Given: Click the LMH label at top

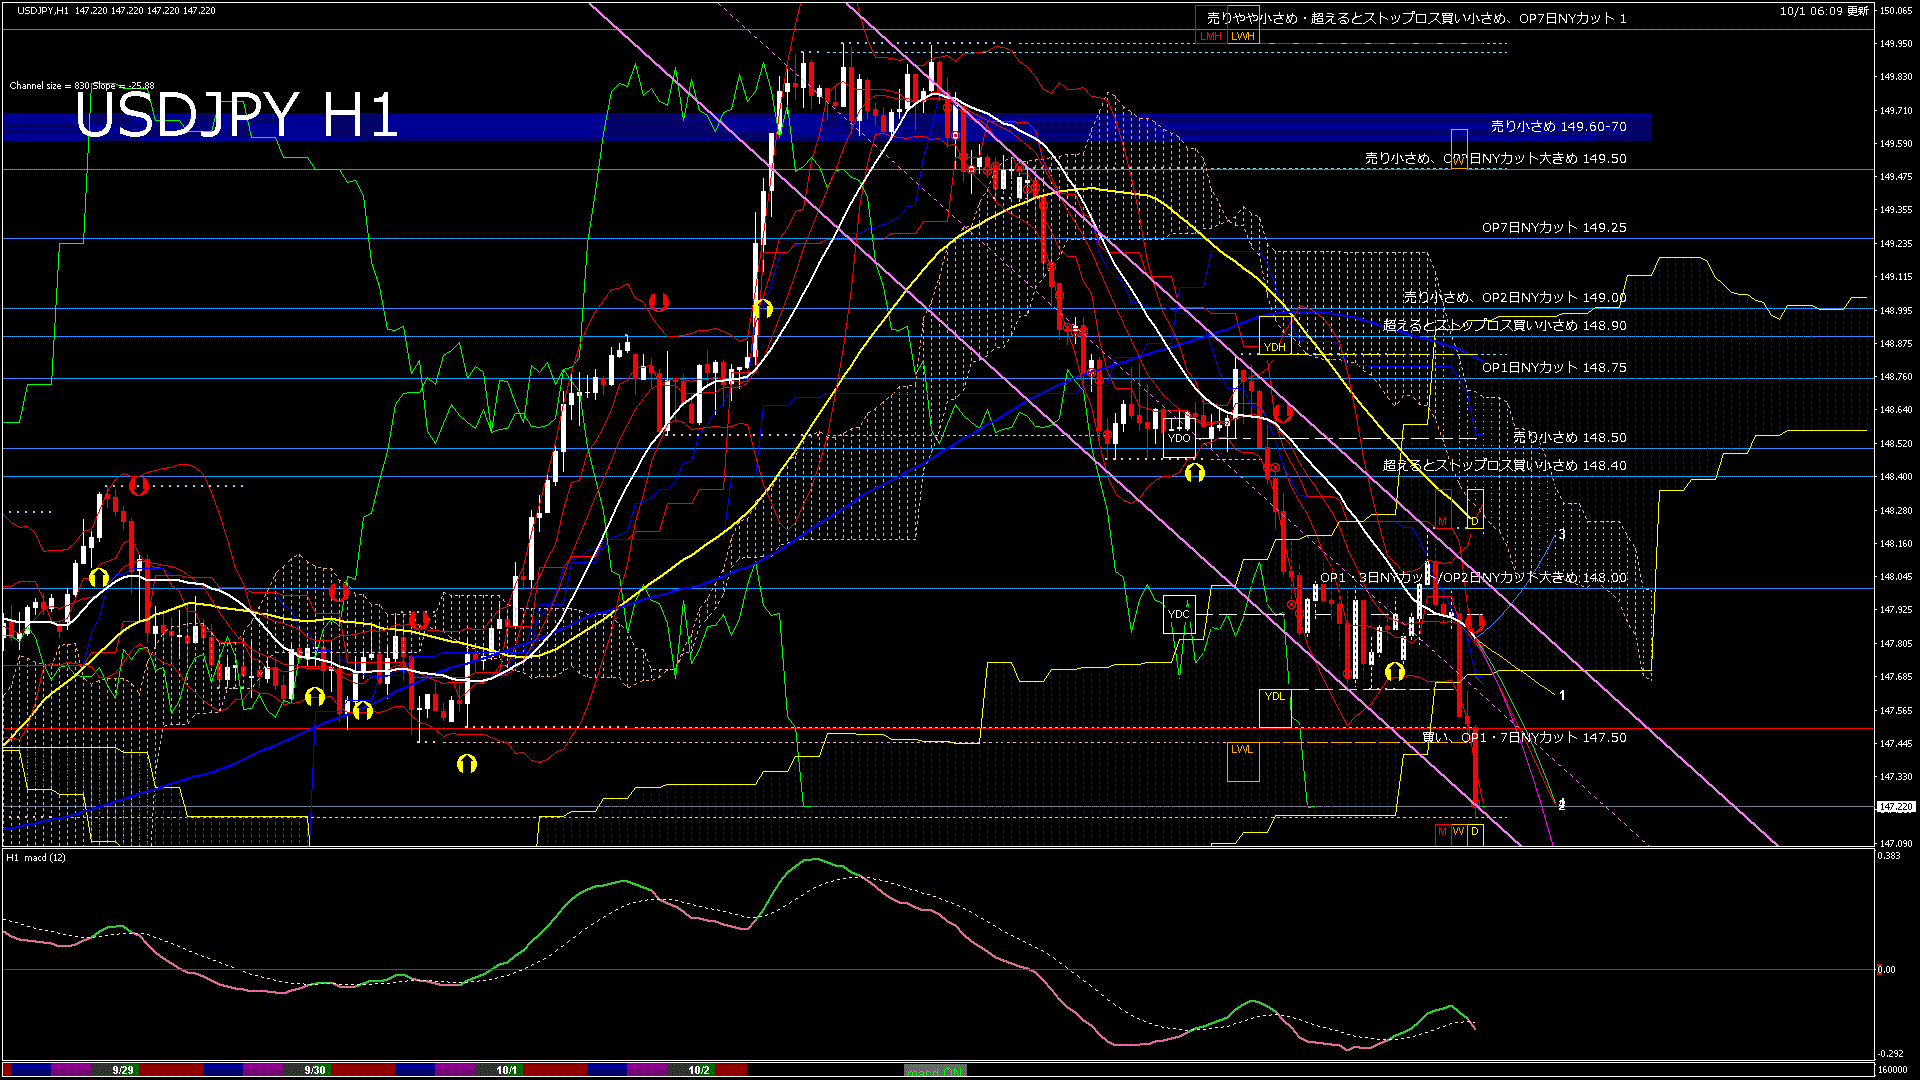Looking at the screenshot, I should coord(1210,36).
